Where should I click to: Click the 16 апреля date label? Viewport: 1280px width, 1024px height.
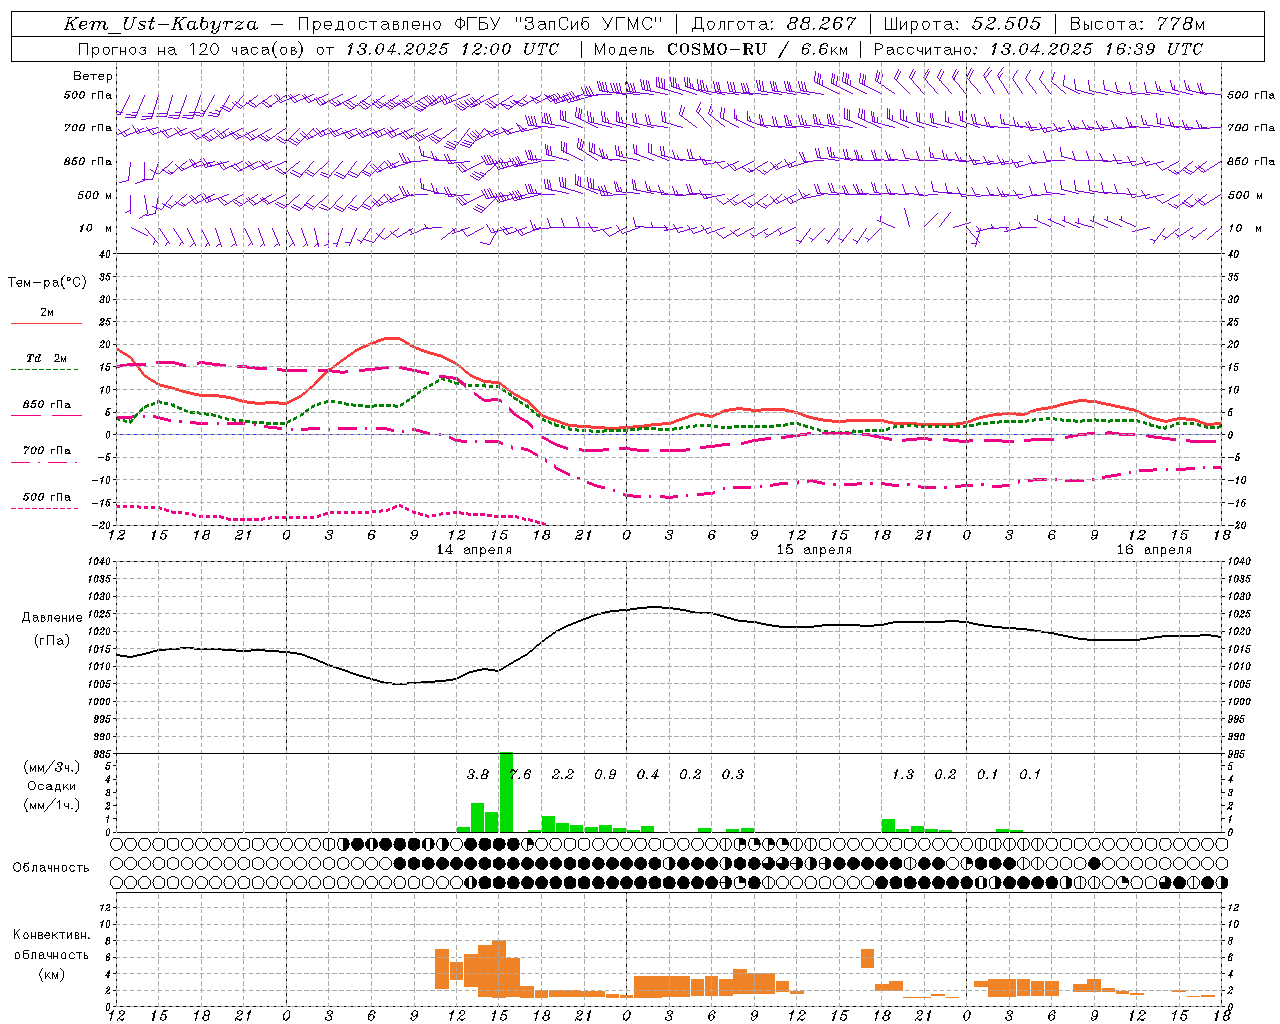pyautogui.click(x=1154, y=550)
